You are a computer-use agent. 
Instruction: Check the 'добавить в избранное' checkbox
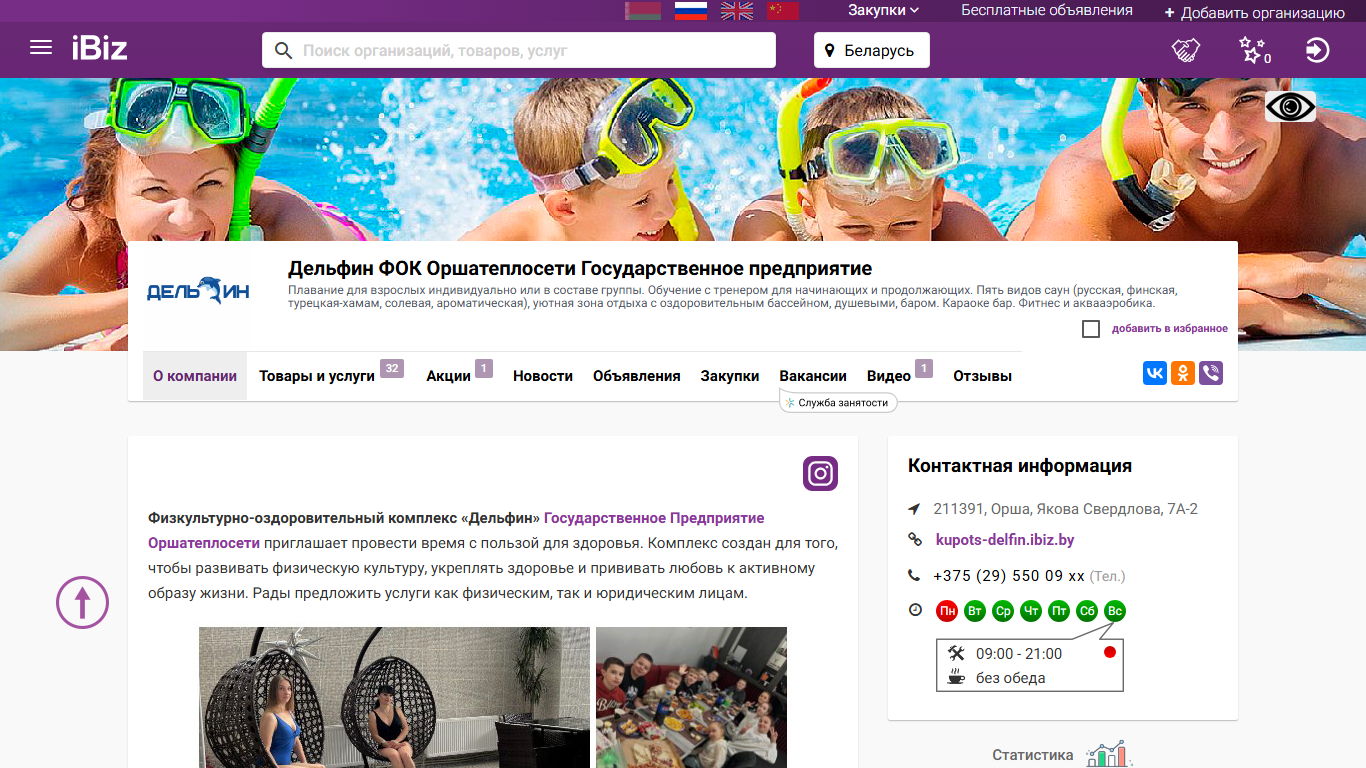coord(1091,329)
